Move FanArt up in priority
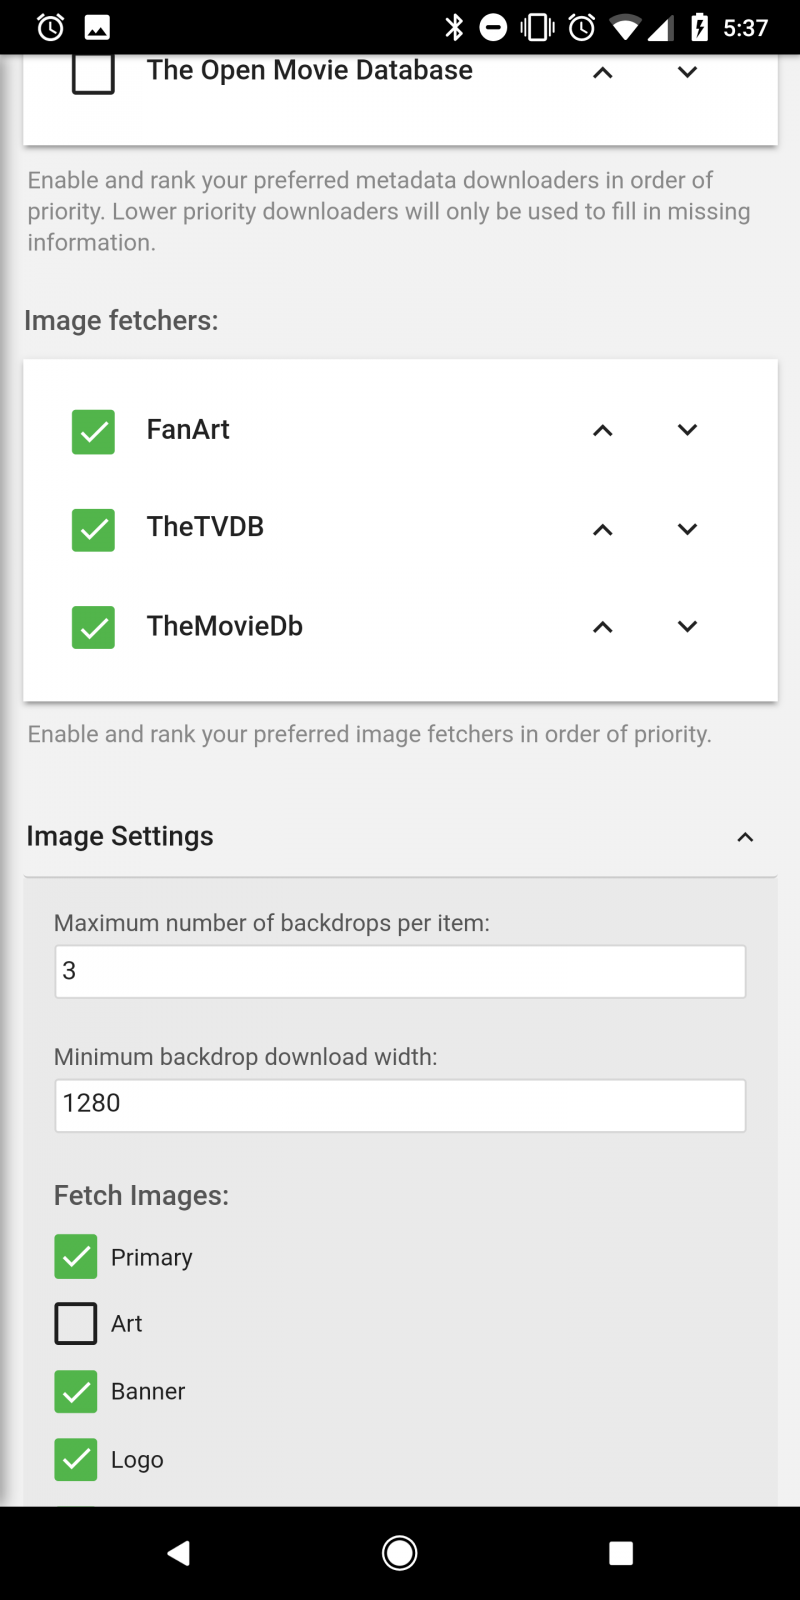 click(x=602, y=430)
